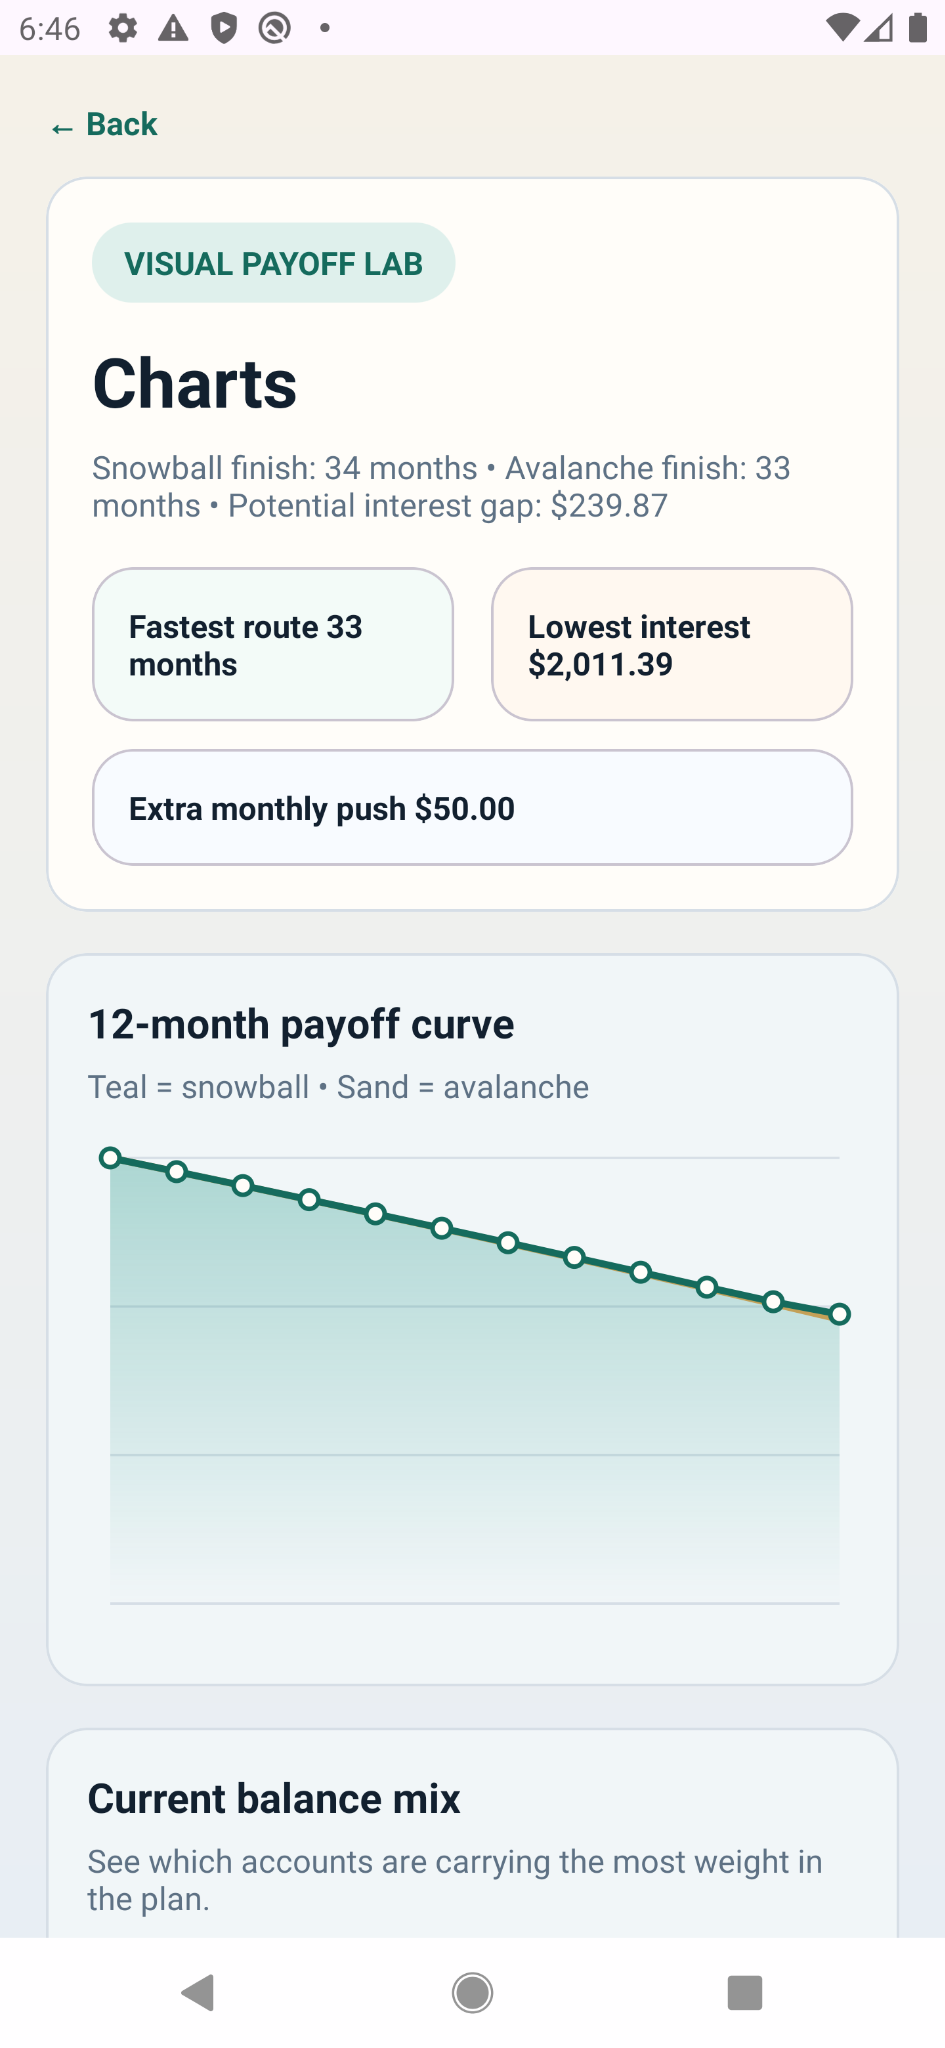This screenshot has width=945, height=2048.
Task: Open the settings gear icon in the status bar
Action: (x=123, y=28)
